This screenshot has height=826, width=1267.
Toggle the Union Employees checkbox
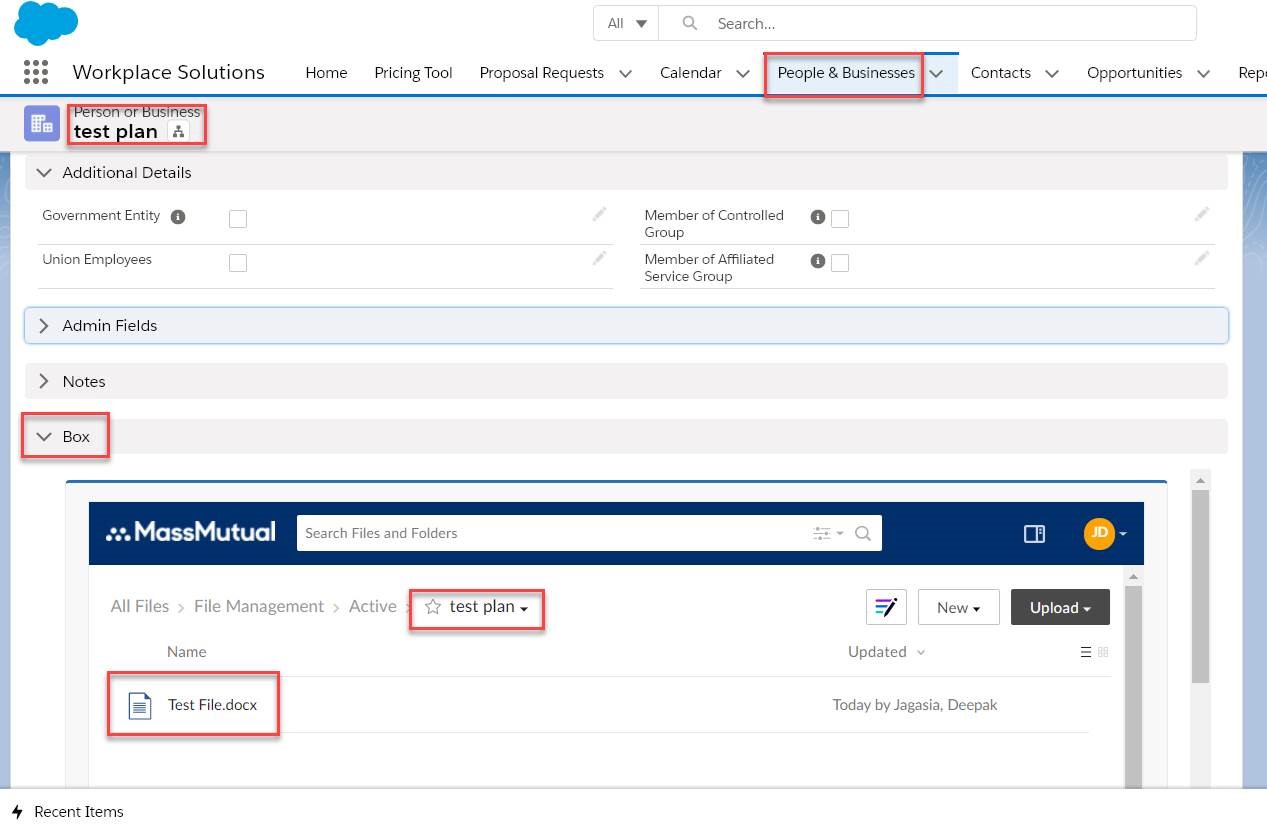pyautogui.click(x=238, y=263)
